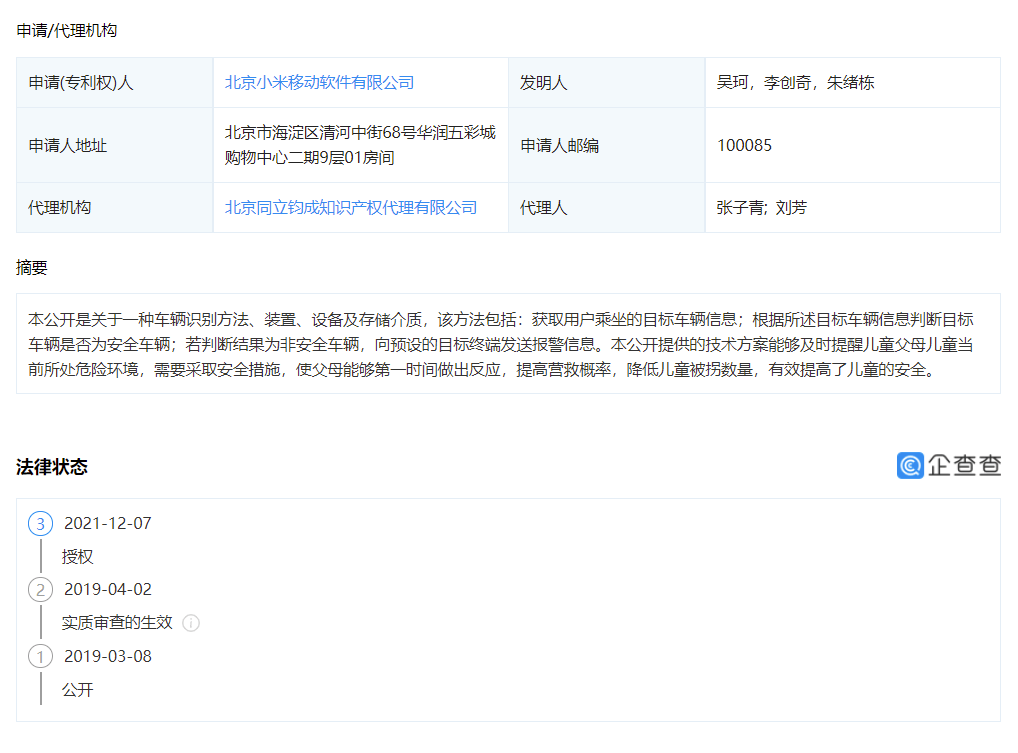Click the 法律状态 section heading

(x=51, y=467)
